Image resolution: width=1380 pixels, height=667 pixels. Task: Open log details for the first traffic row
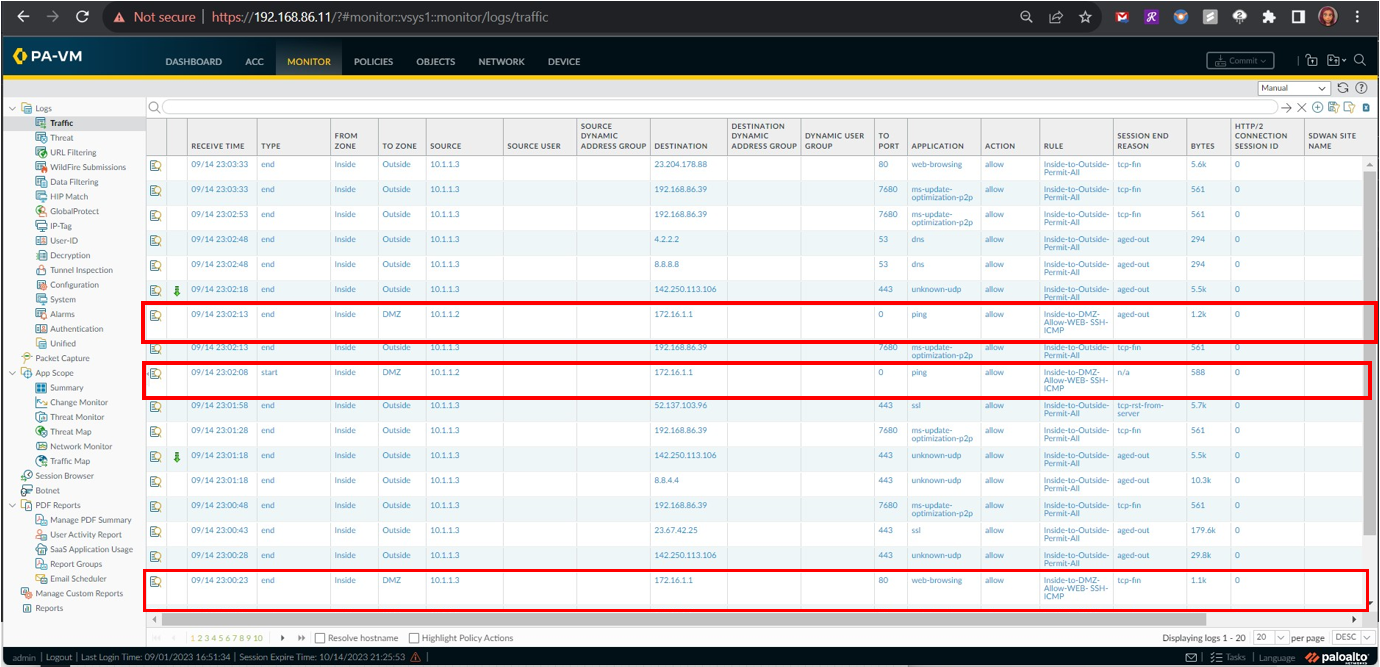click(x=155, y=164)
